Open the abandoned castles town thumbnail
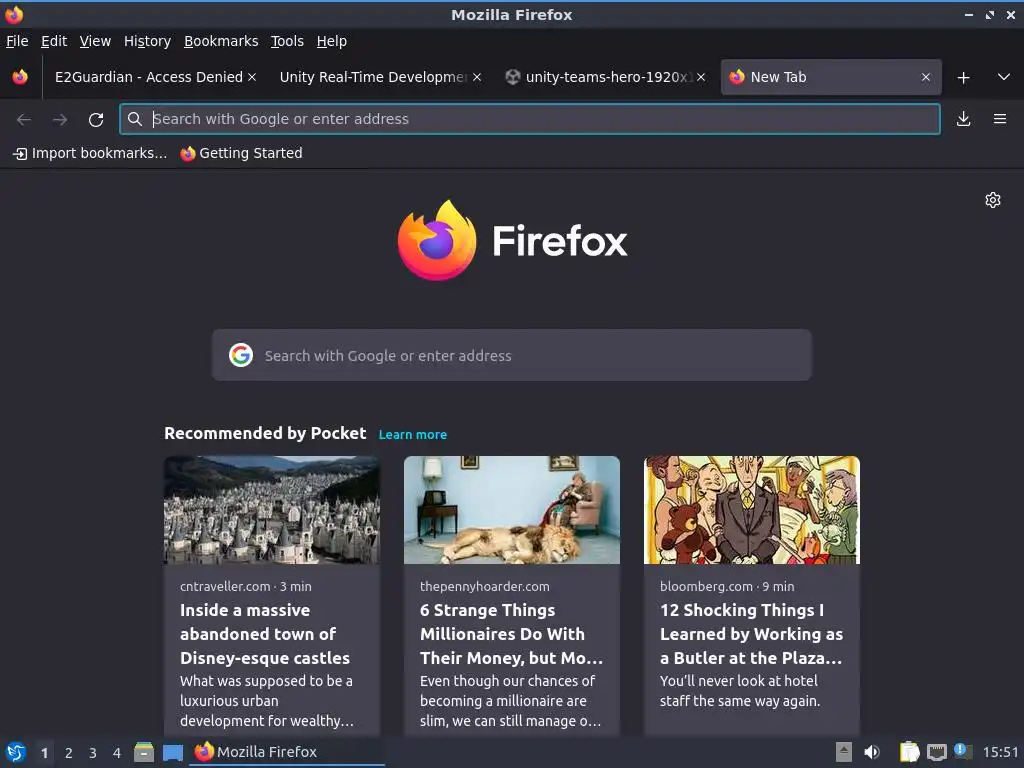 [x=271, y=510]
